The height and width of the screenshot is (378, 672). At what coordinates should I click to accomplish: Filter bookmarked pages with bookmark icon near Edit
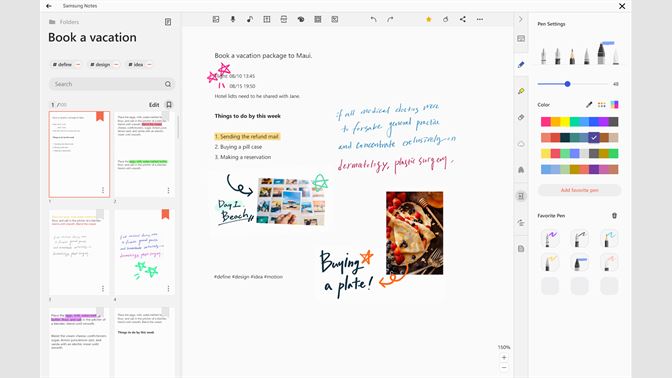click(x=169, y=105)
